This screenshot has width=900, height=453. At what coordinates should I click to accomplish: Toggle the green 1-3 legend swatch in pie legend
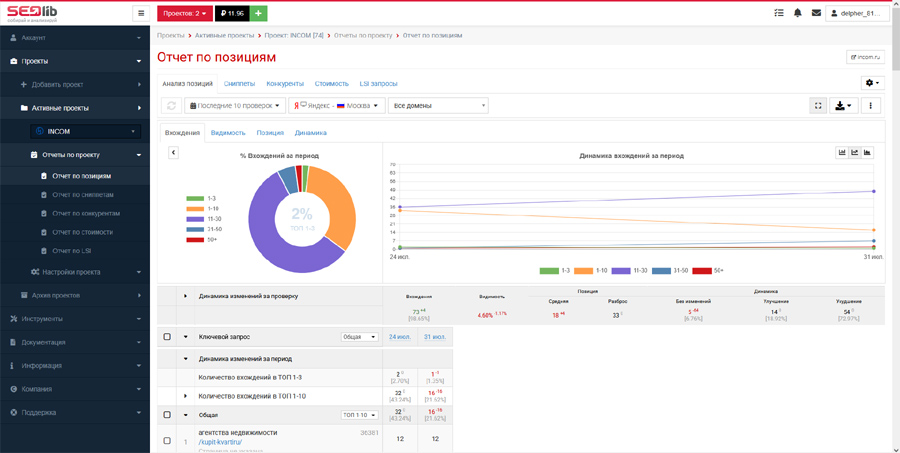click(195, 198)
